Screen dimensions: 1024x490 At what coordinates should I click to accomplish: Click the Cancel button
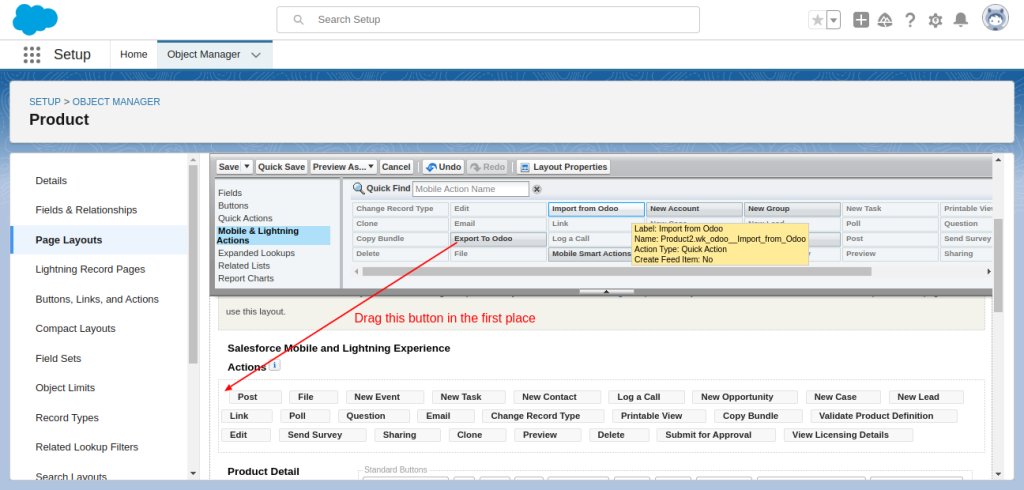[396, 167]
